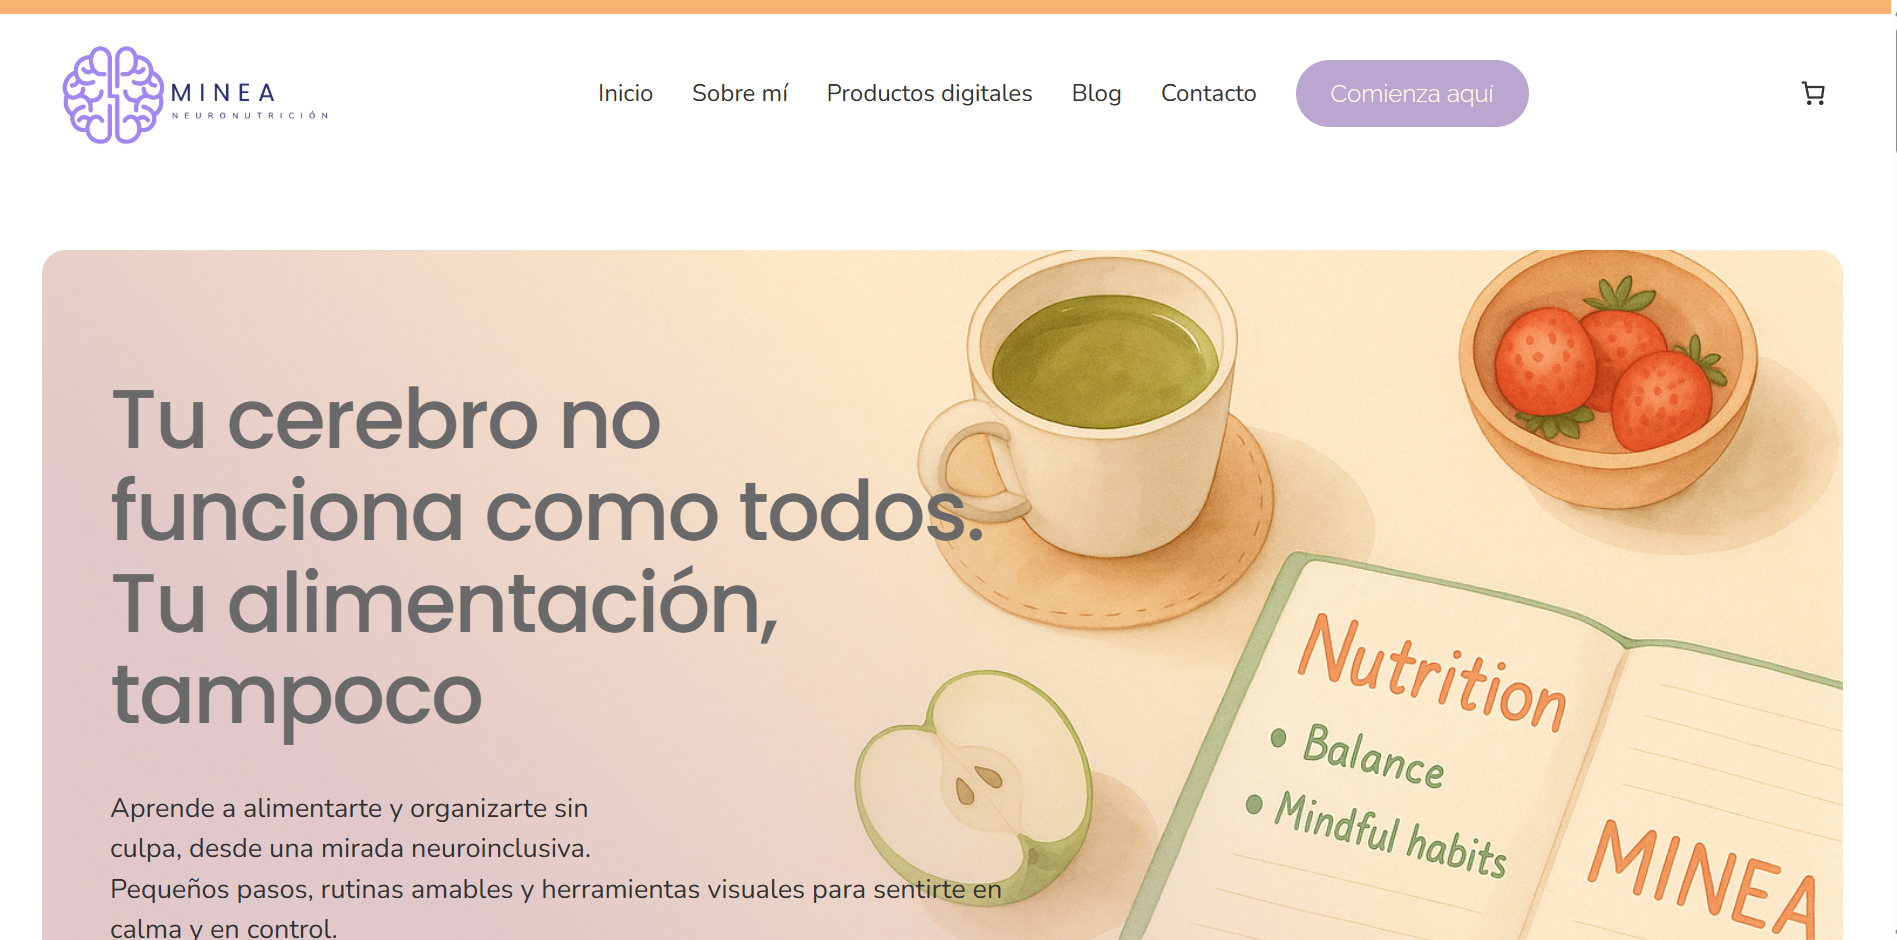Image resolution: width=1897 pixels, height=940 pixels.
Task: Open the Productos digitales menu item
Action: point(929,93)
